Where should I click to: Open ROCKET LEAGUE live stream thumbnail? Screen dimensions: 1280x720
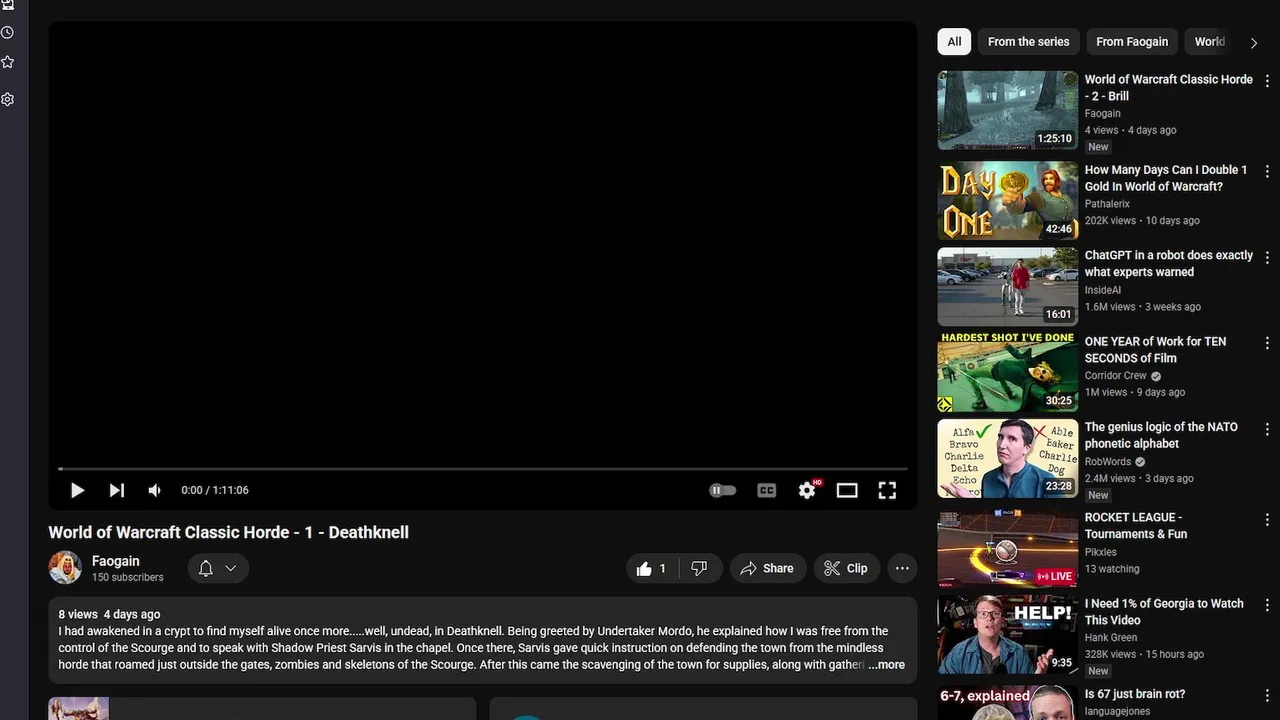point(1007,548)
